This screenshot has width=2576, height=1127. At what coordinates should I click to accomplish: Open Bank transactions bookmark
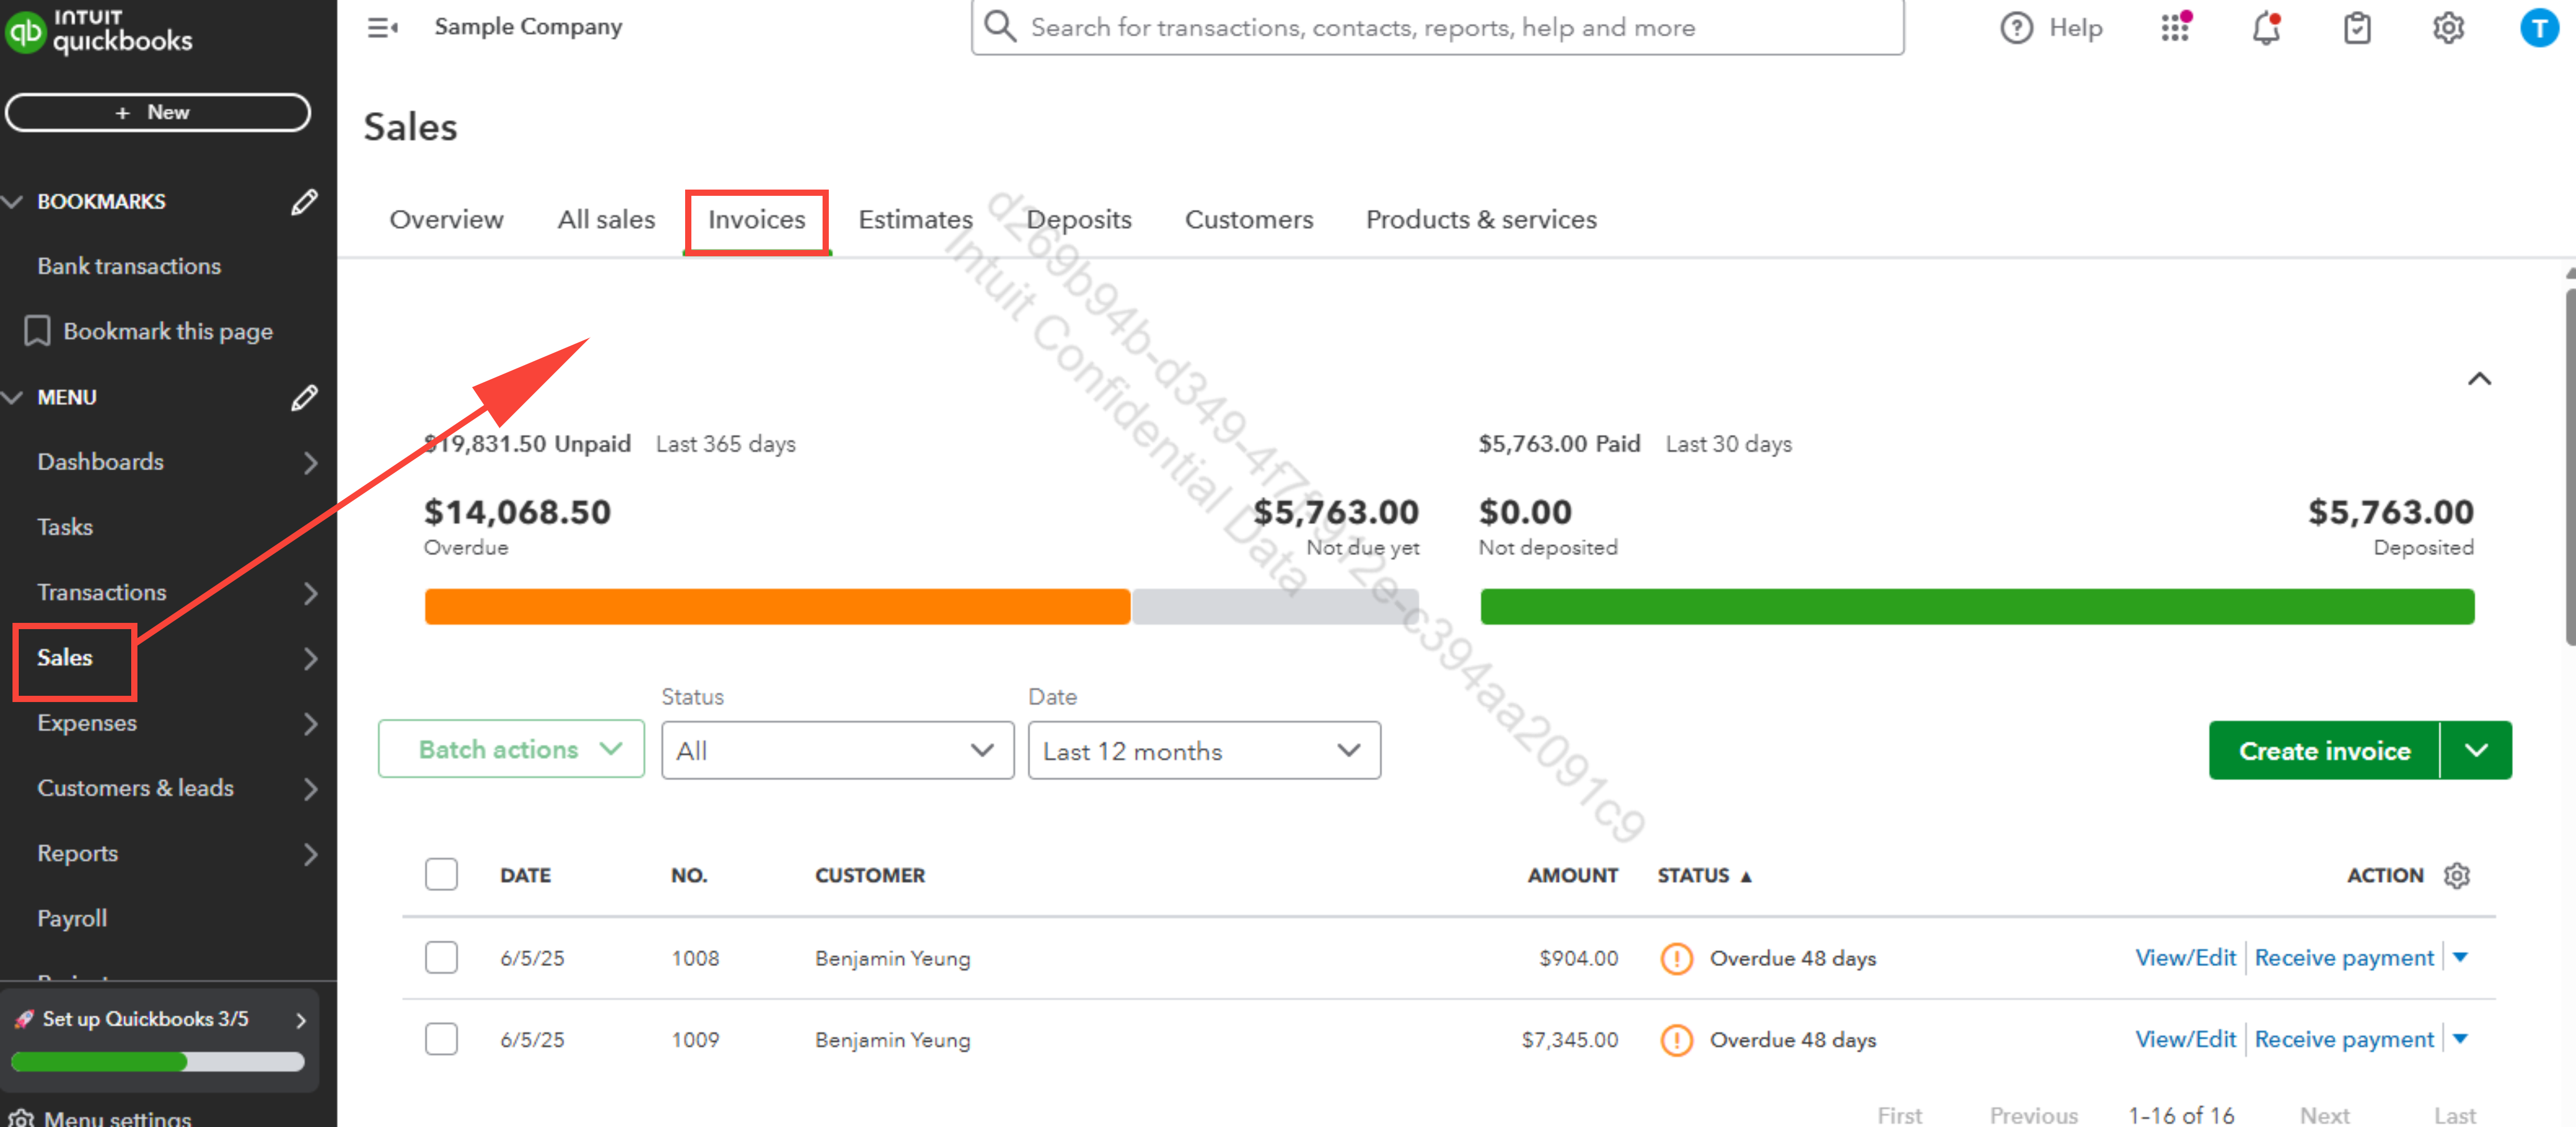pyautogui.click(x=129, y=267)
